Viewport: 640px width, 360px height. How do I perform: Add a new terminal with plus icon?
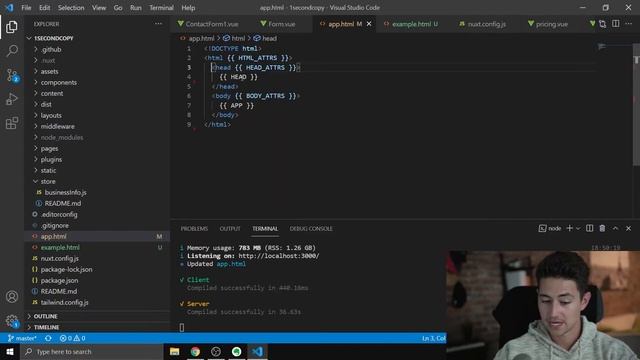pos(569,228)
